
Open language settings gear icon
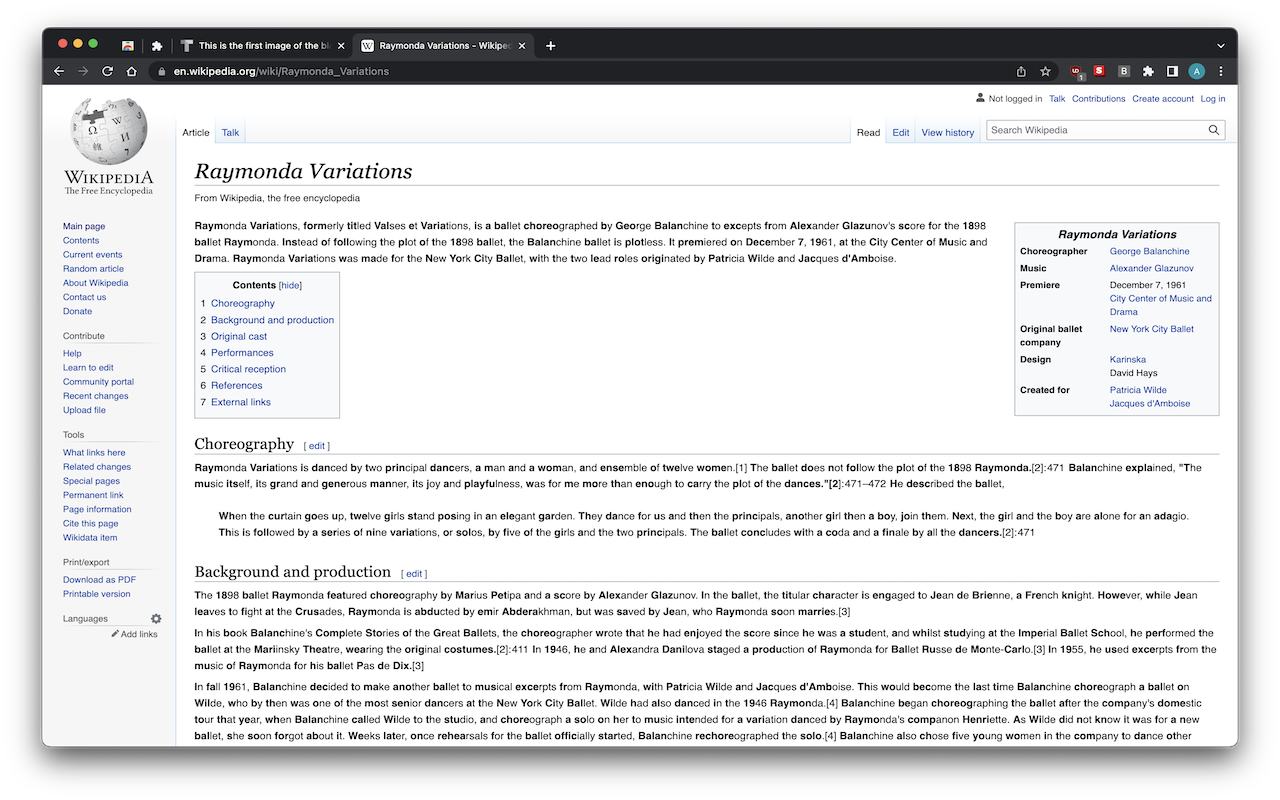(156, 619)
